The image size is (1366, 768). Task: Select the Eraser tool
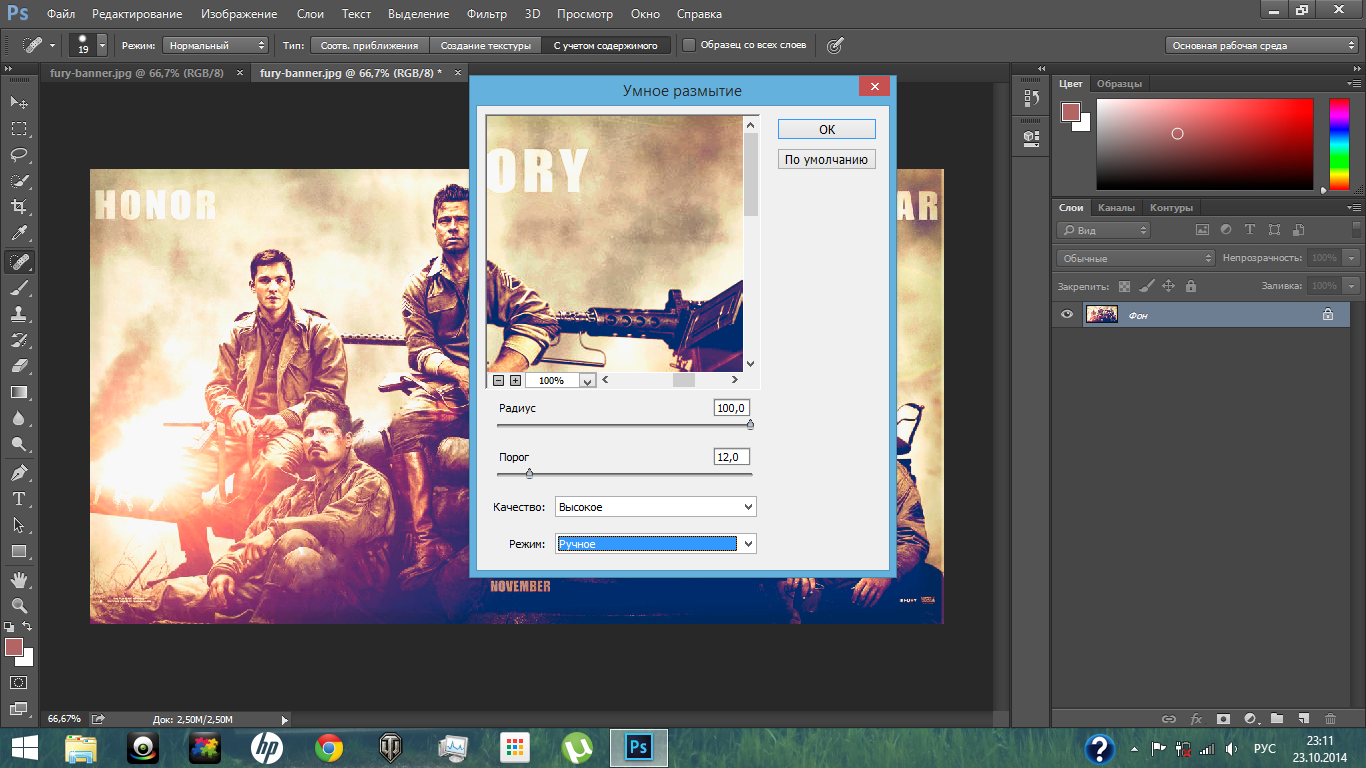(19, 366)
